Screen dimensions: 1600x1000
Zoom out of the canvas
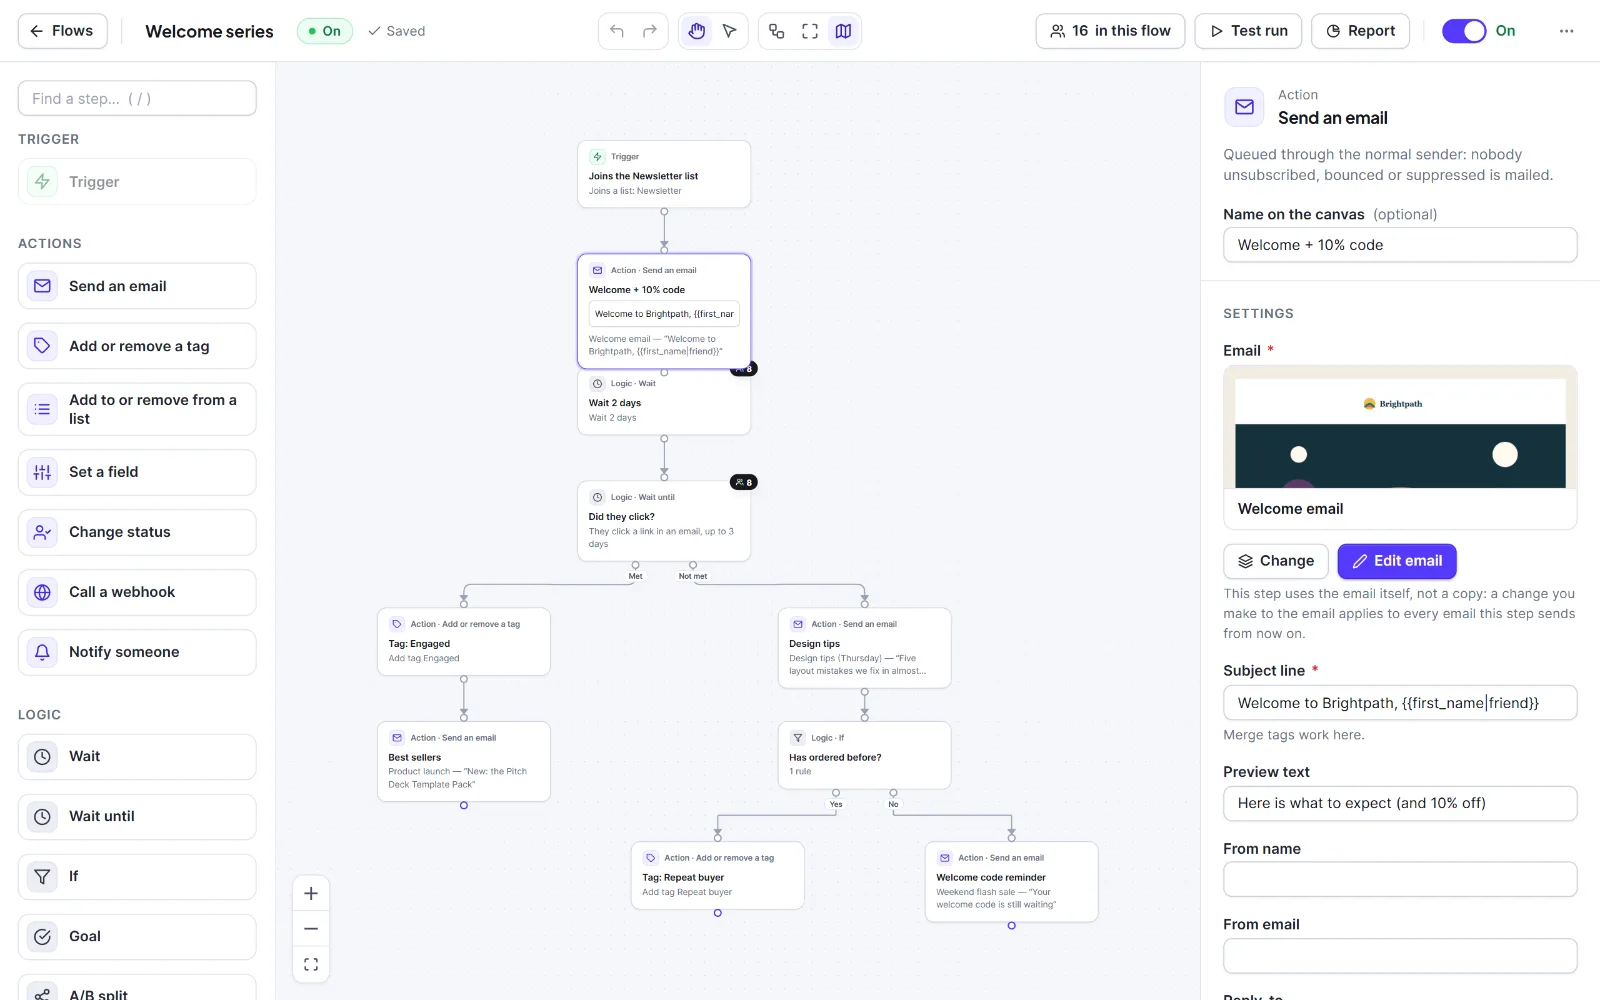311,929
